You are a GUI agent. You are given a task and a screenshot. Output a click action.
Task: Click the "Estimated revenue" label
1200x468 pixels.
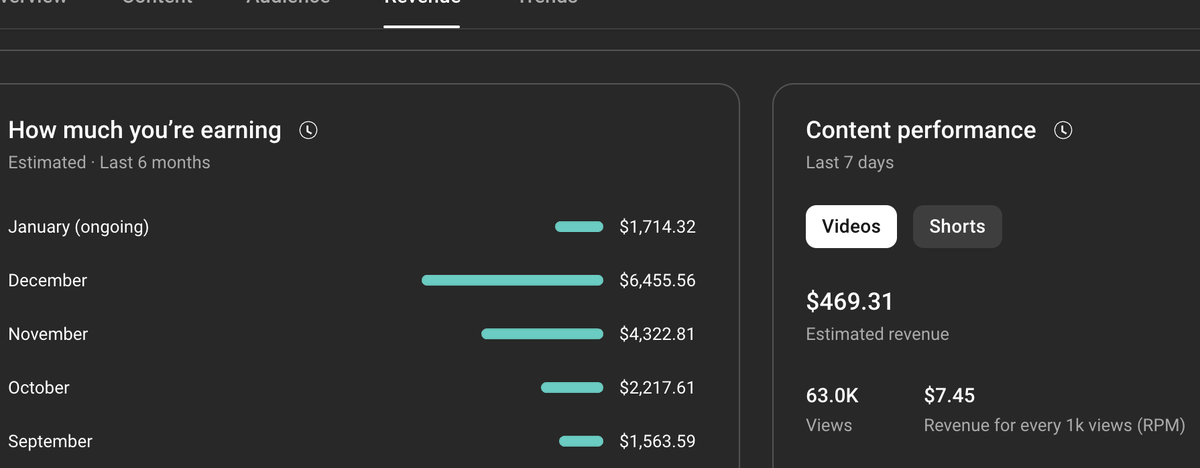tap(877, 334)
